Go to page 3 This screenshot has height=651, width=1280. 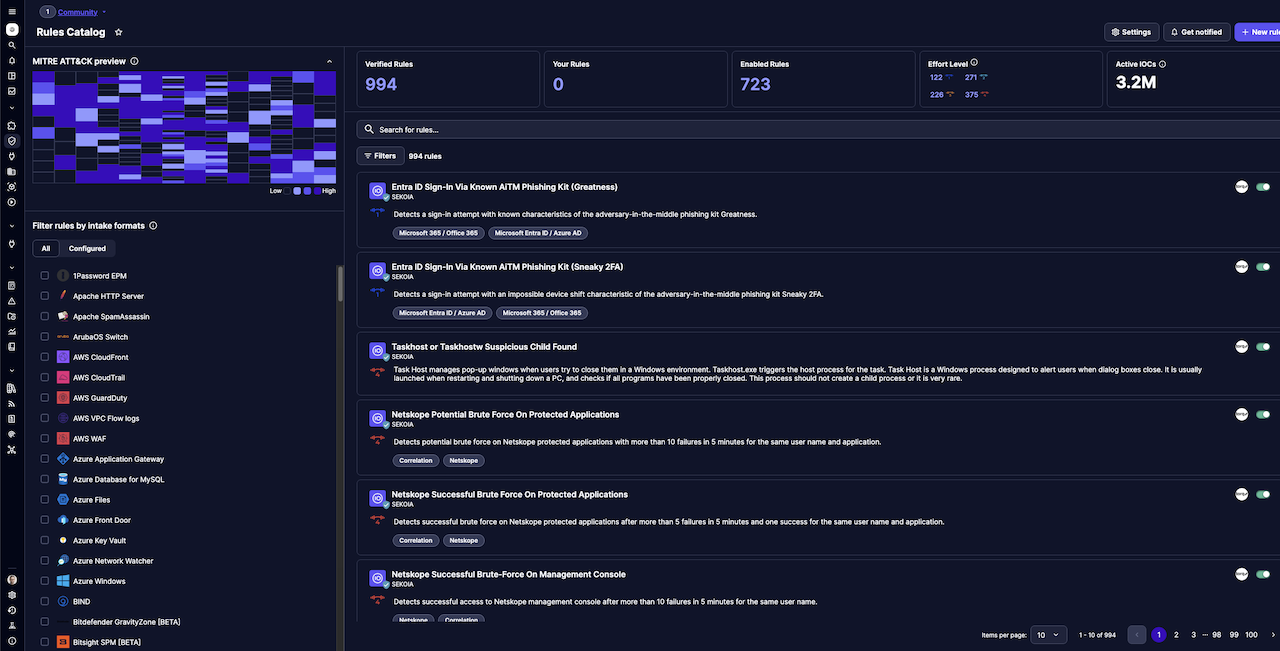1194,635
